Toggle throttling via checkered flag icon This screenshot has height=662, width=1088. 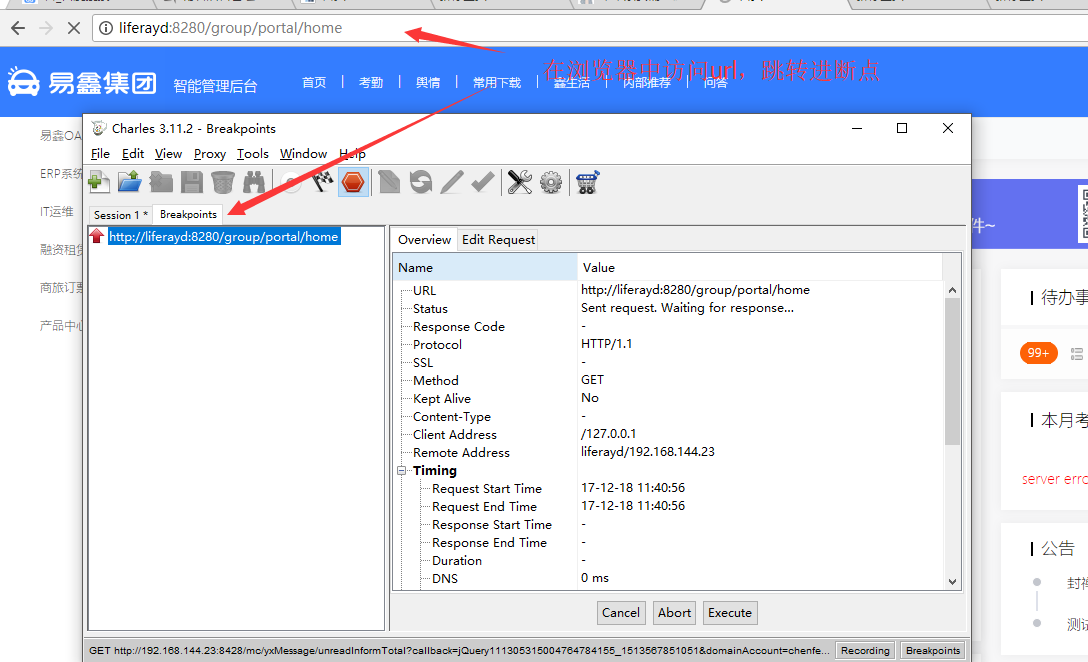point(323,183)
